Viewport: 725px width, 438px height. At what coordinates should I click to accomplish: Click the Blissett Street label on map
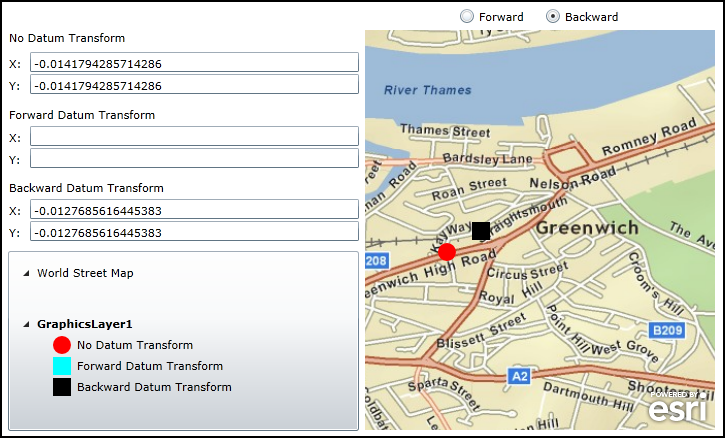point(482,331)
